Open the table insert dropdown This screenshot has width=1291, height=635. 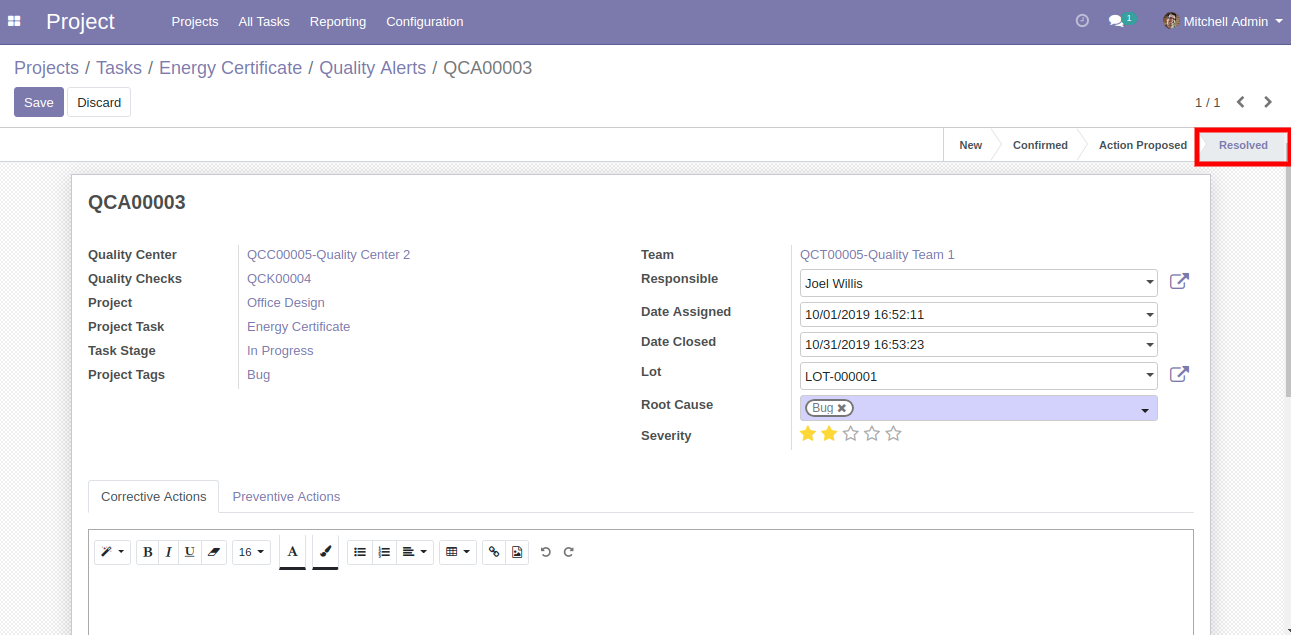pos(457,552)
